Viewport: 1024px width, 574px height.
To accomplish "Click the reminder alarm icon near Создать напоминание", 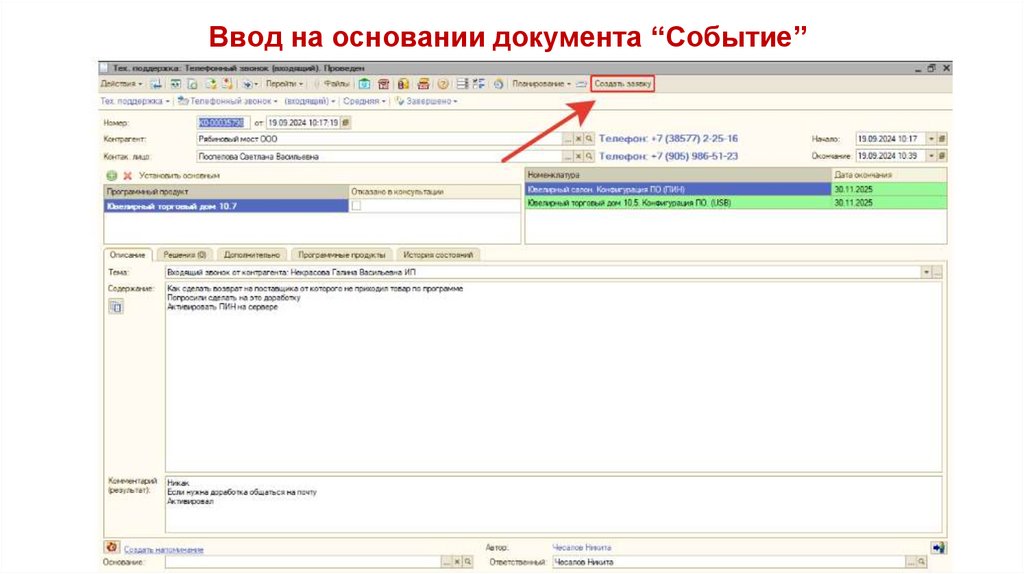I will pyautogui.click(x=112, y=547).
